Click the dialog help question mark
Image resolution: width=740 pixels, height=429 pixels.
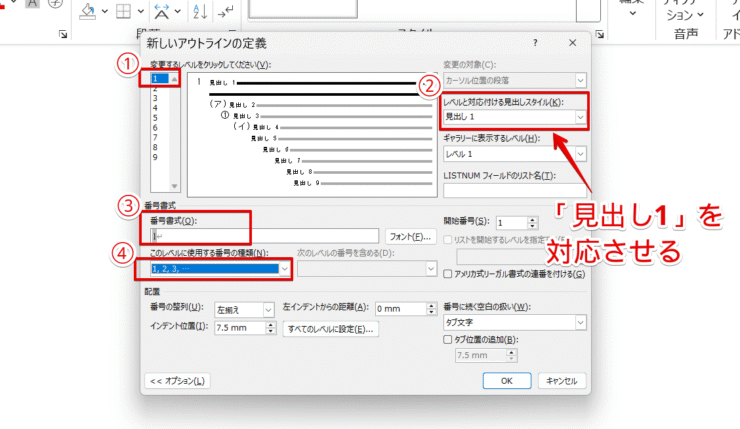click(535, 42)
